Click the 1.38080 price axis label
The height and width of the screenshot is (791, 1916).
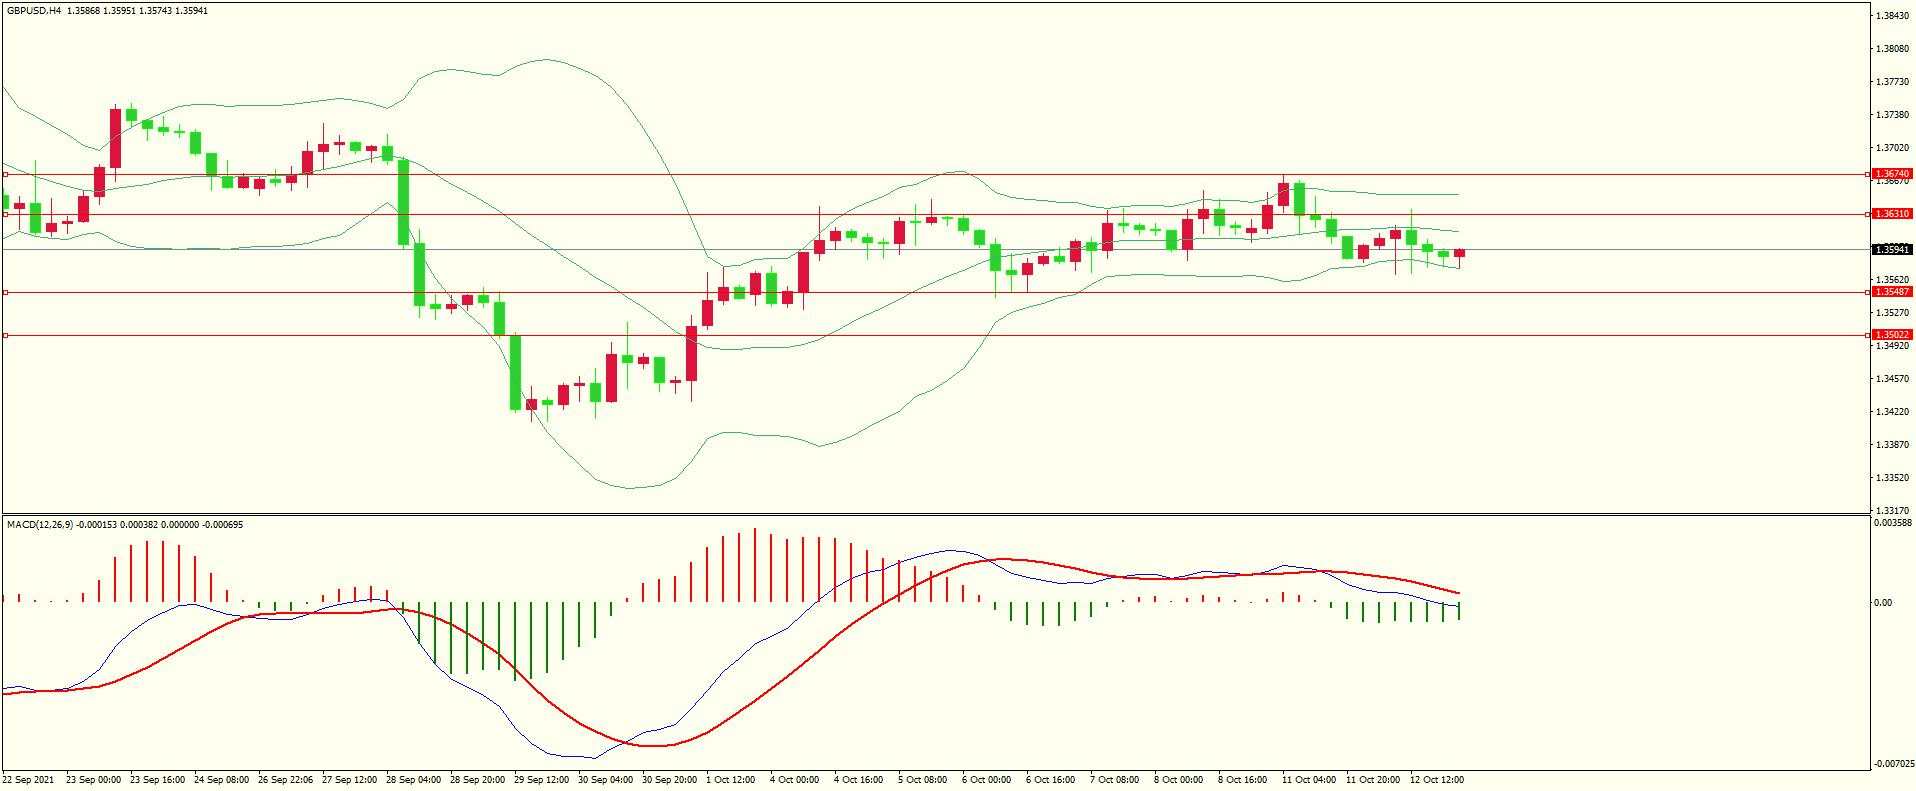coord(1893,48)
